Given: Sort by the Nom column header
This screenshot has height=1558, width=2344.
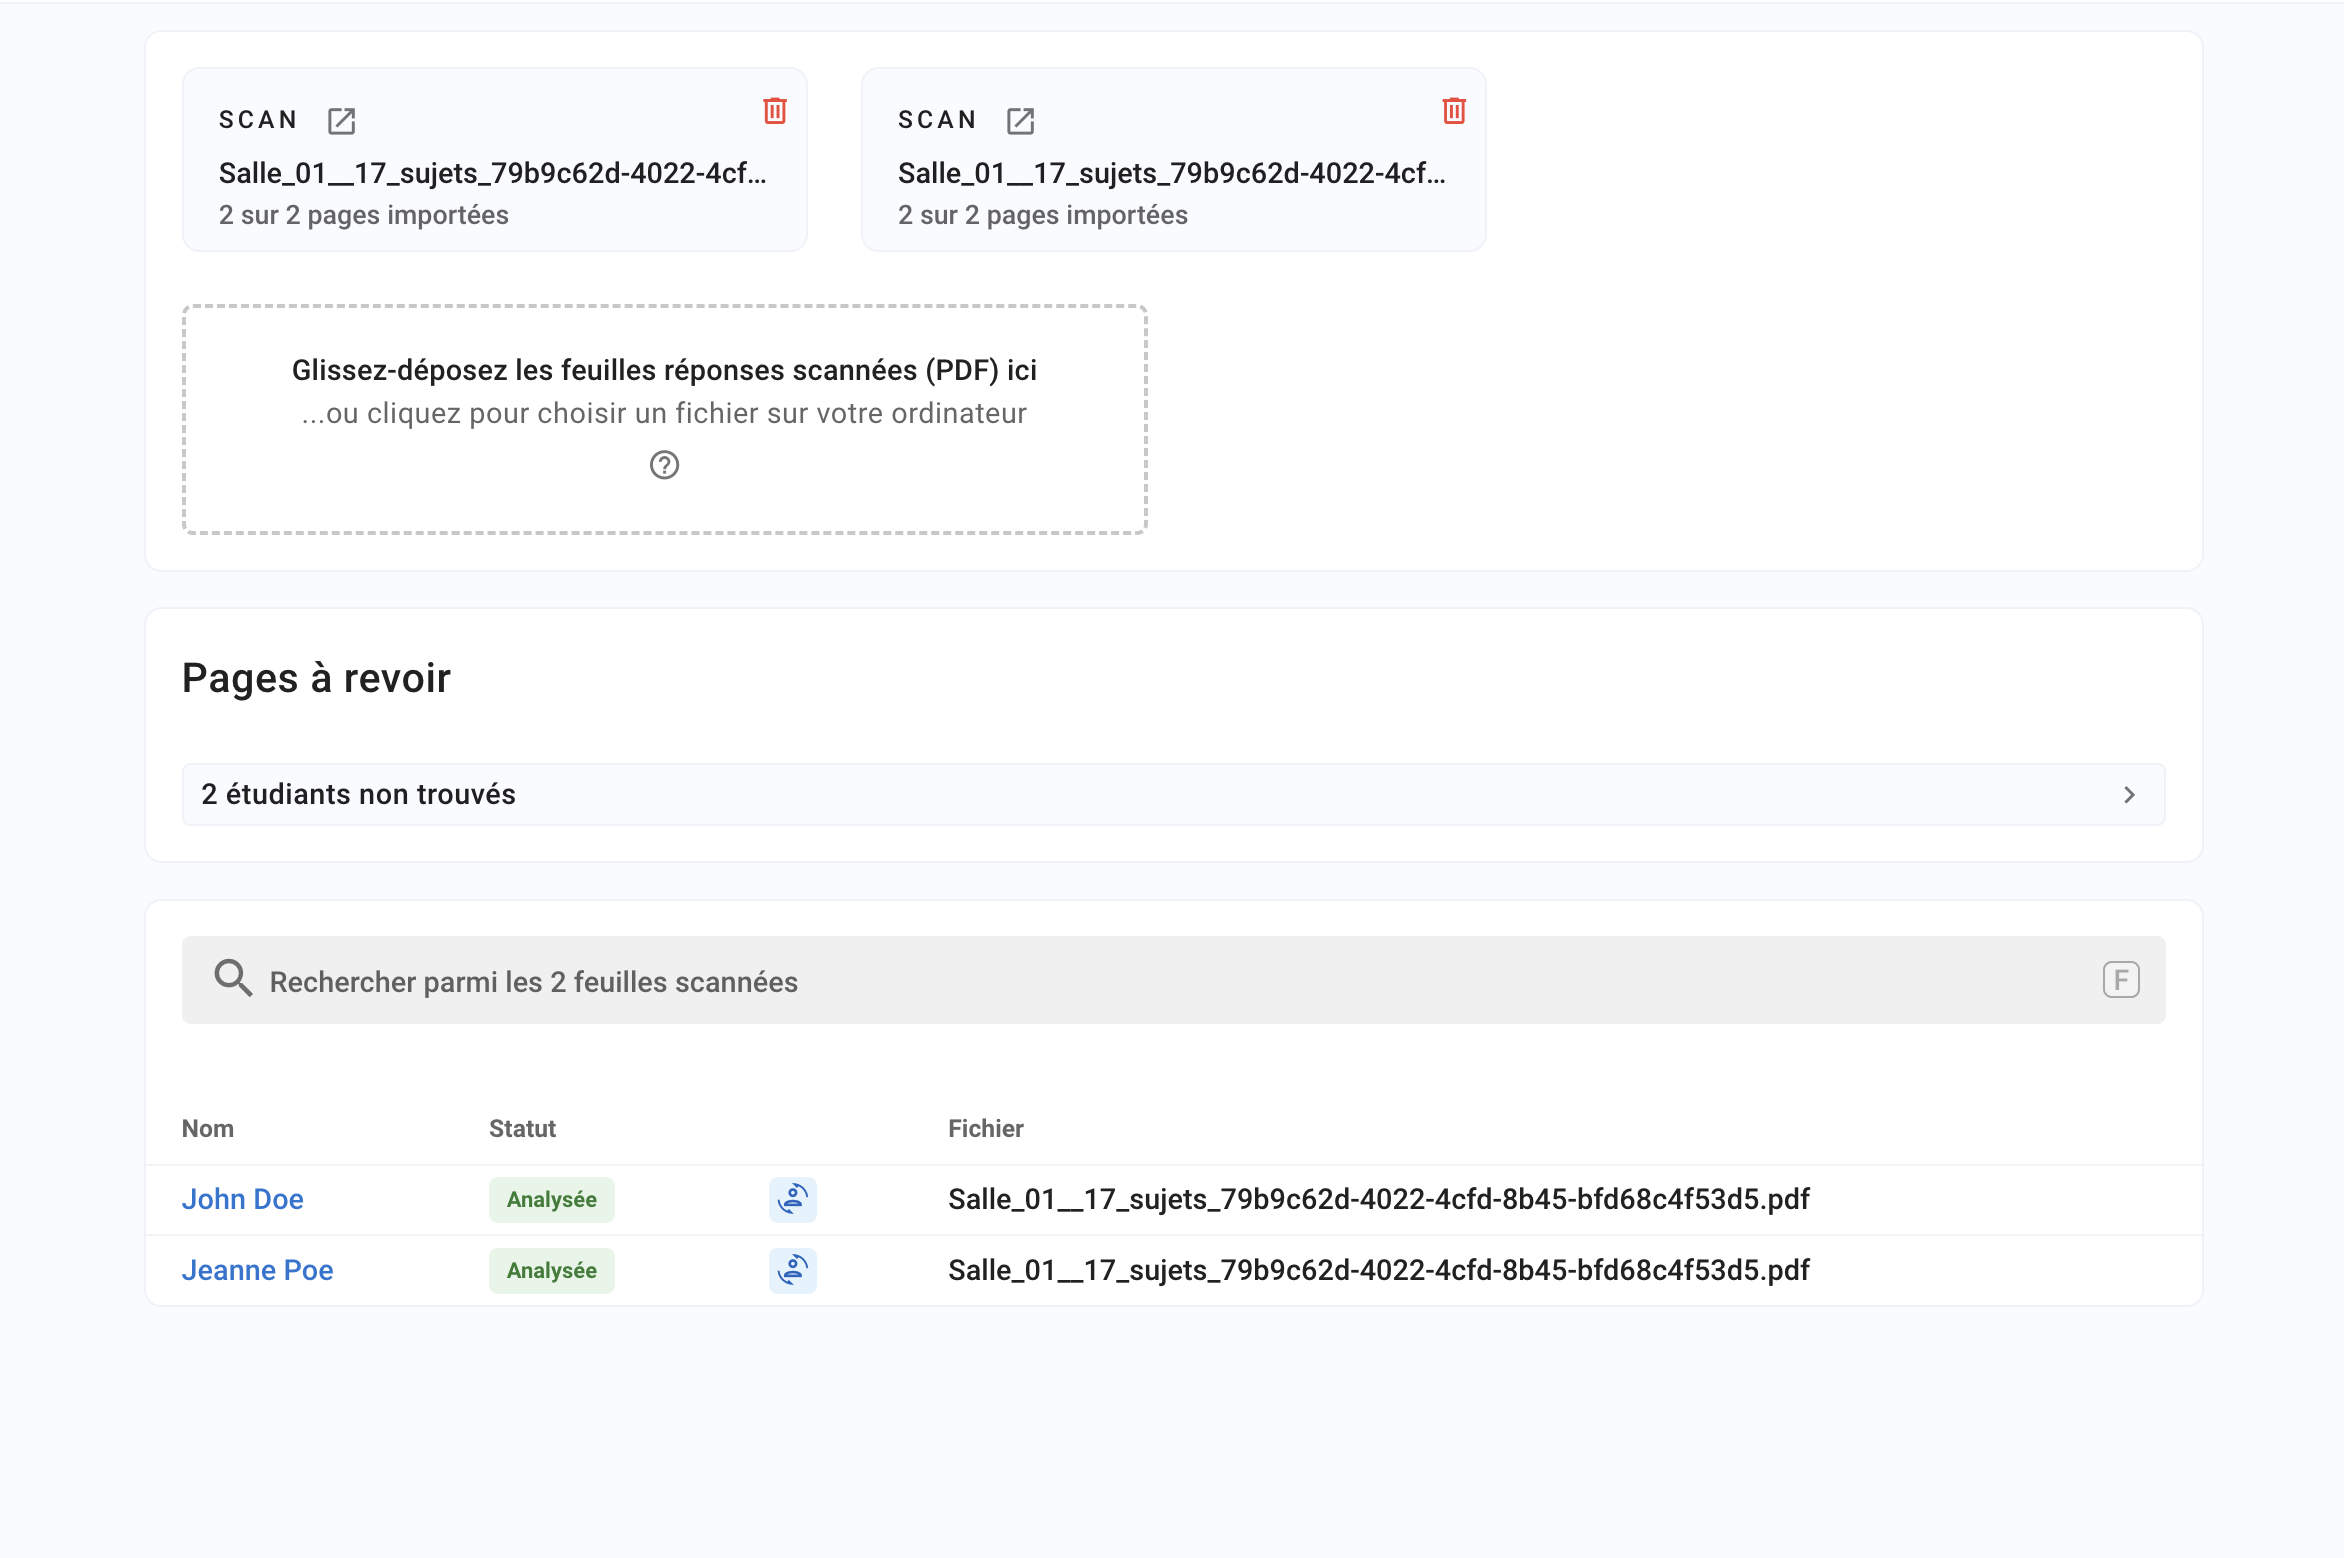Looking at the screenshot, I should (x=208, y=1128).
